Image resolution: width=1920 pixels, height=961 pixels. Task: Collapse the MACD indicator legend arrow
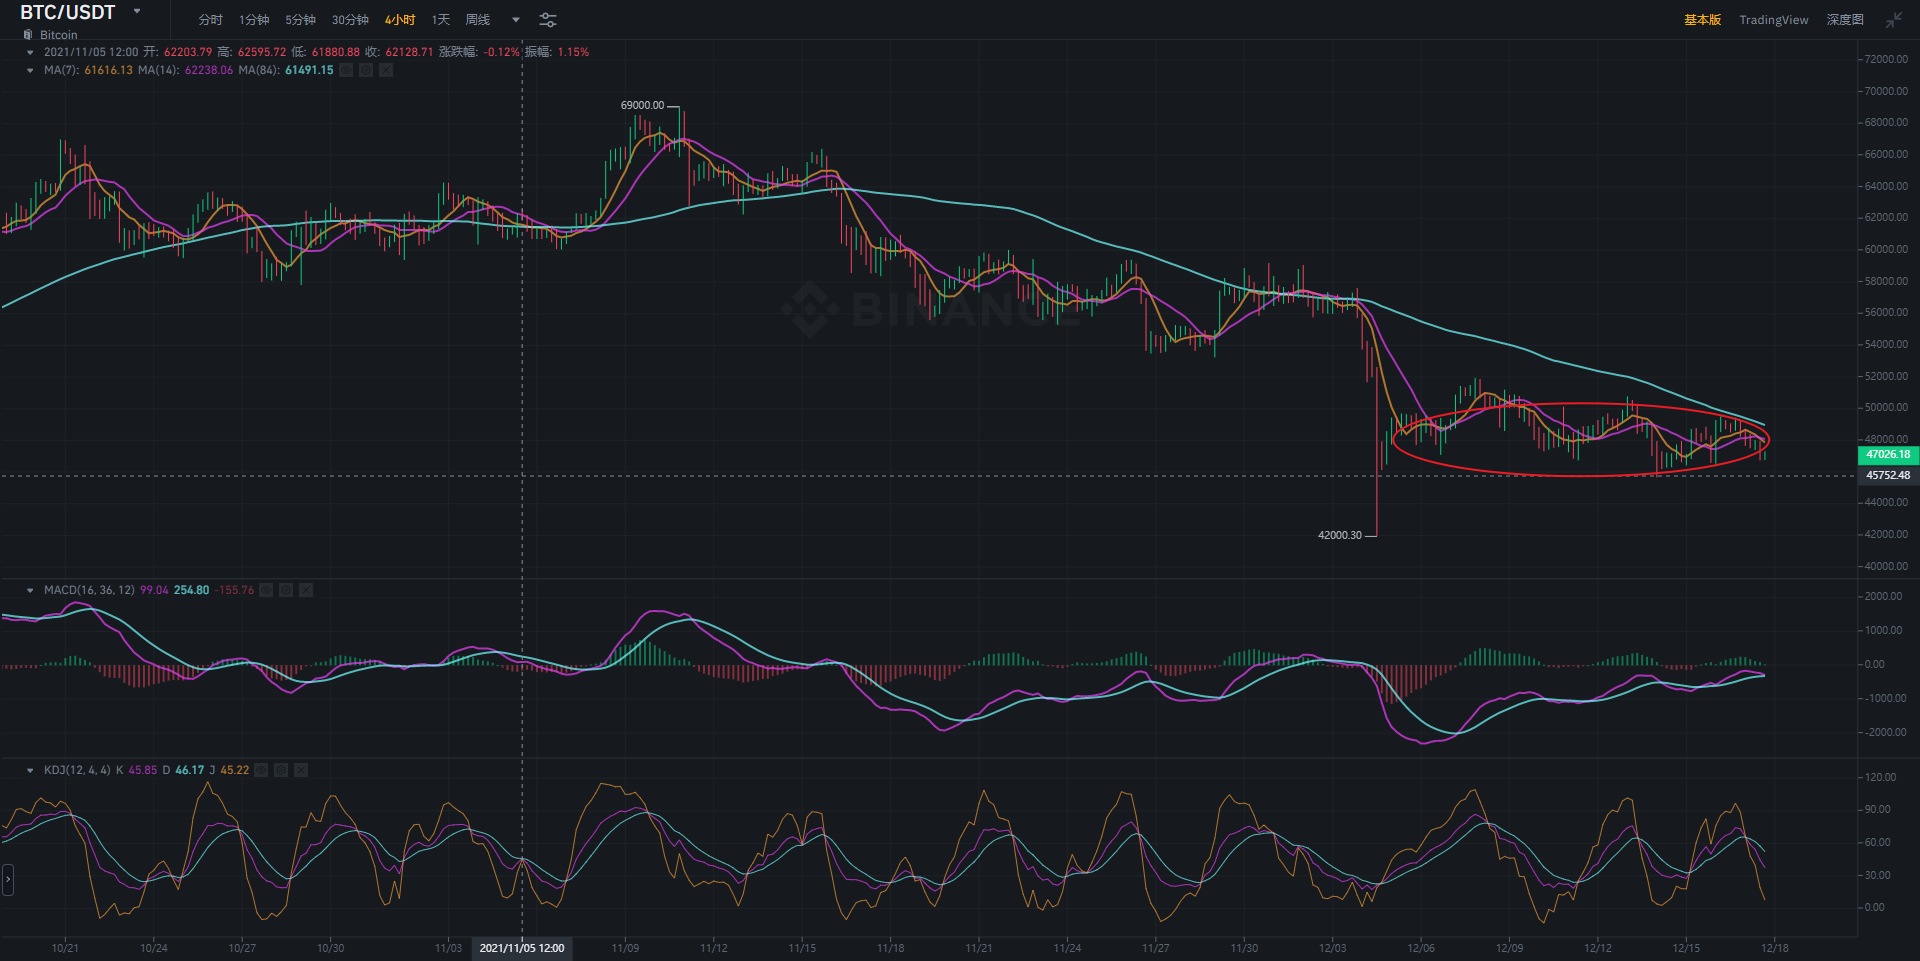pos(30,590)
